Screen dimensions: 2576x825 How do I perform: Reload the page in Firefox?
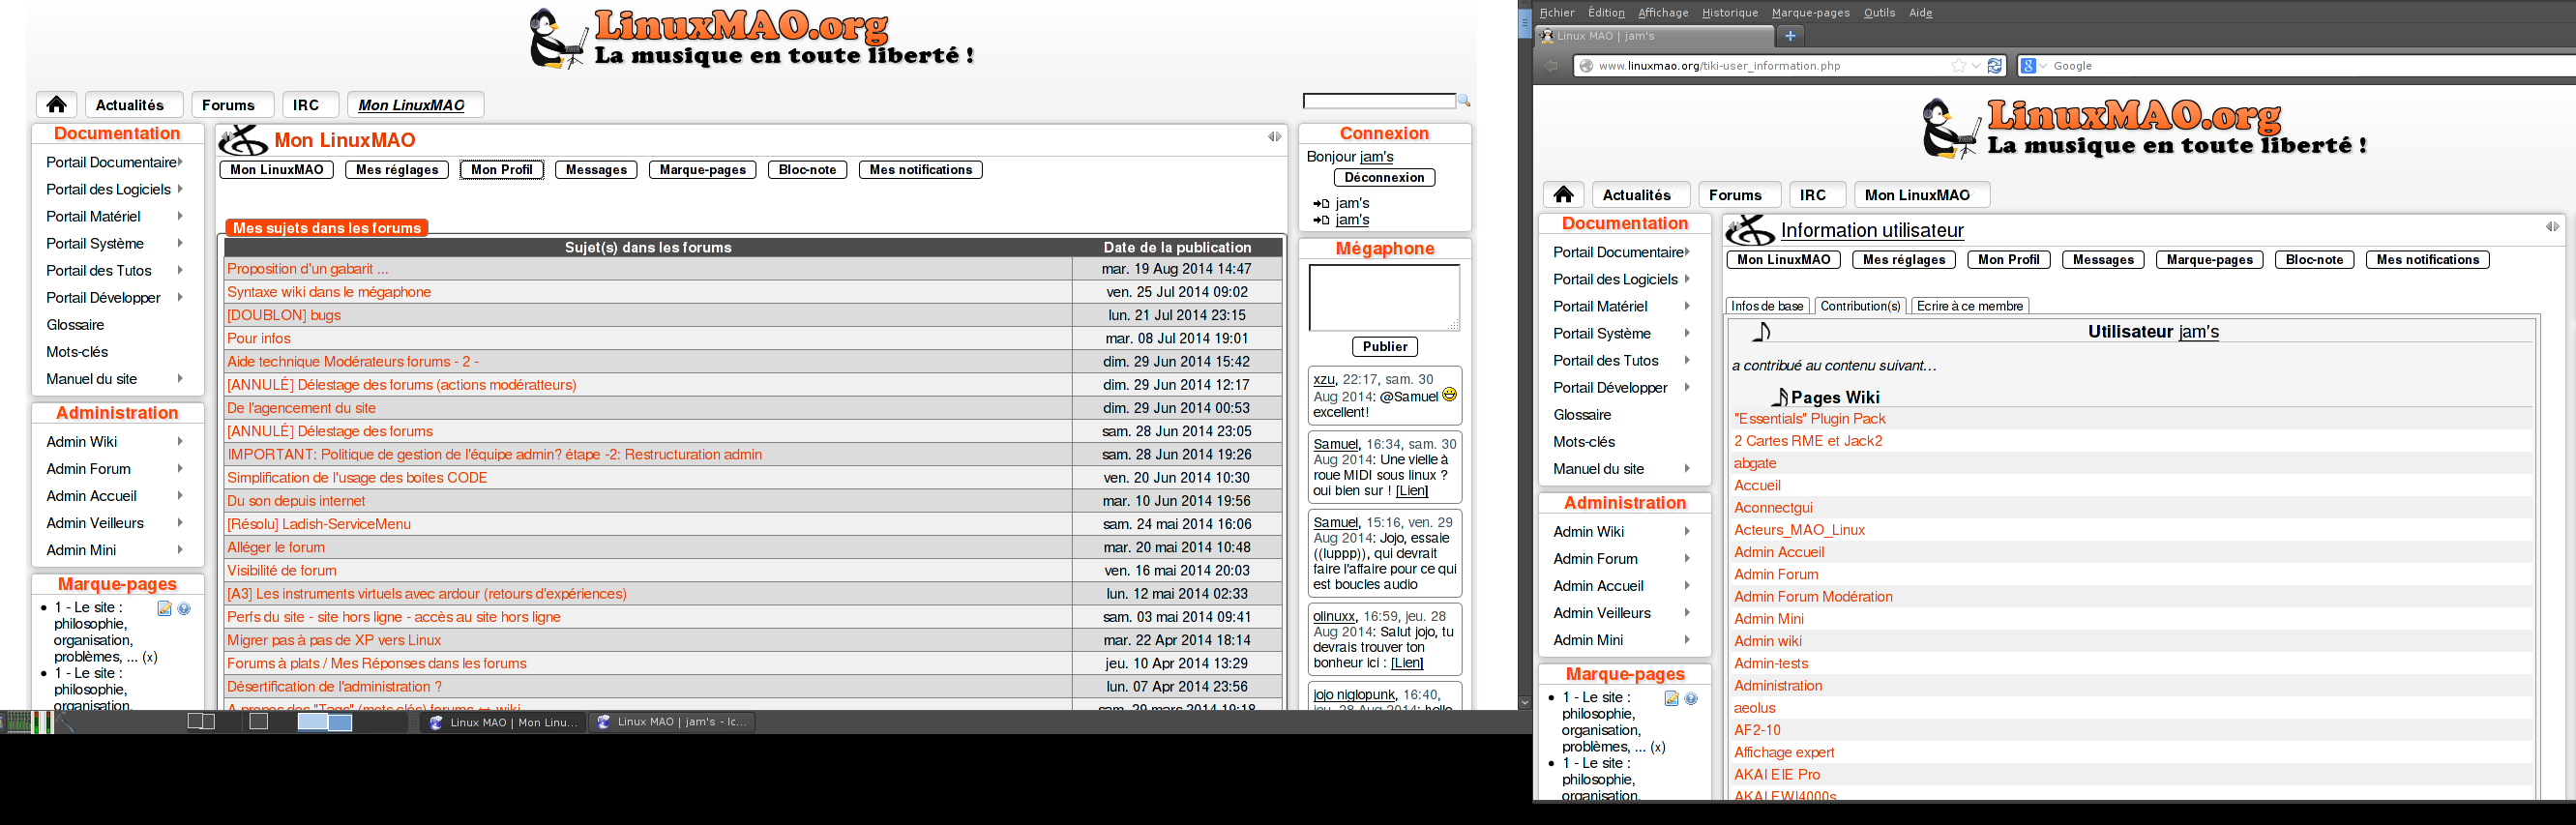1995,66
